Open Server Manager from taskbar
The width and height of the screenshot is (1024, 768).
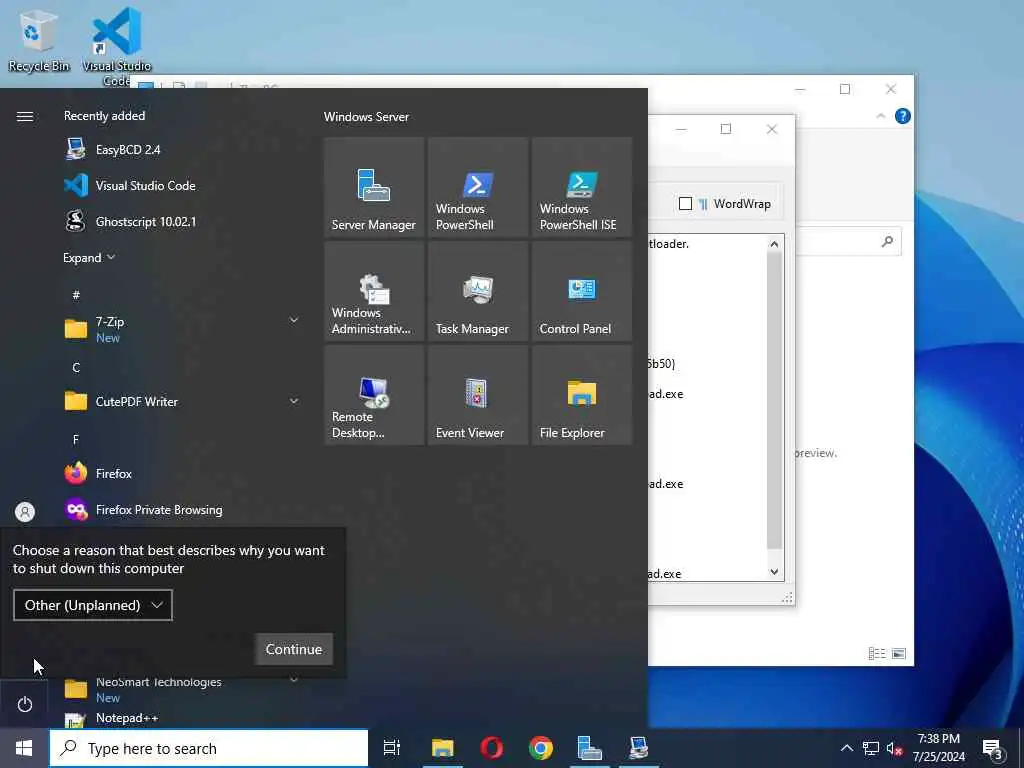tap(590, 748)
